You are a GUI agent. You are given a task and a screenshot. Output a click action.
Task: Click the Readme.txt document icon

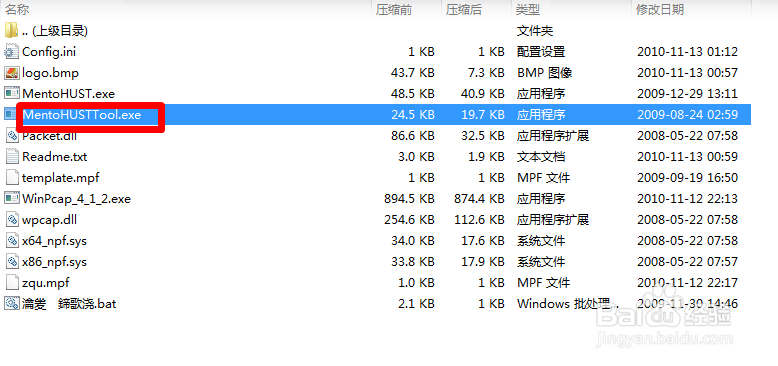[x=11, y=157]
